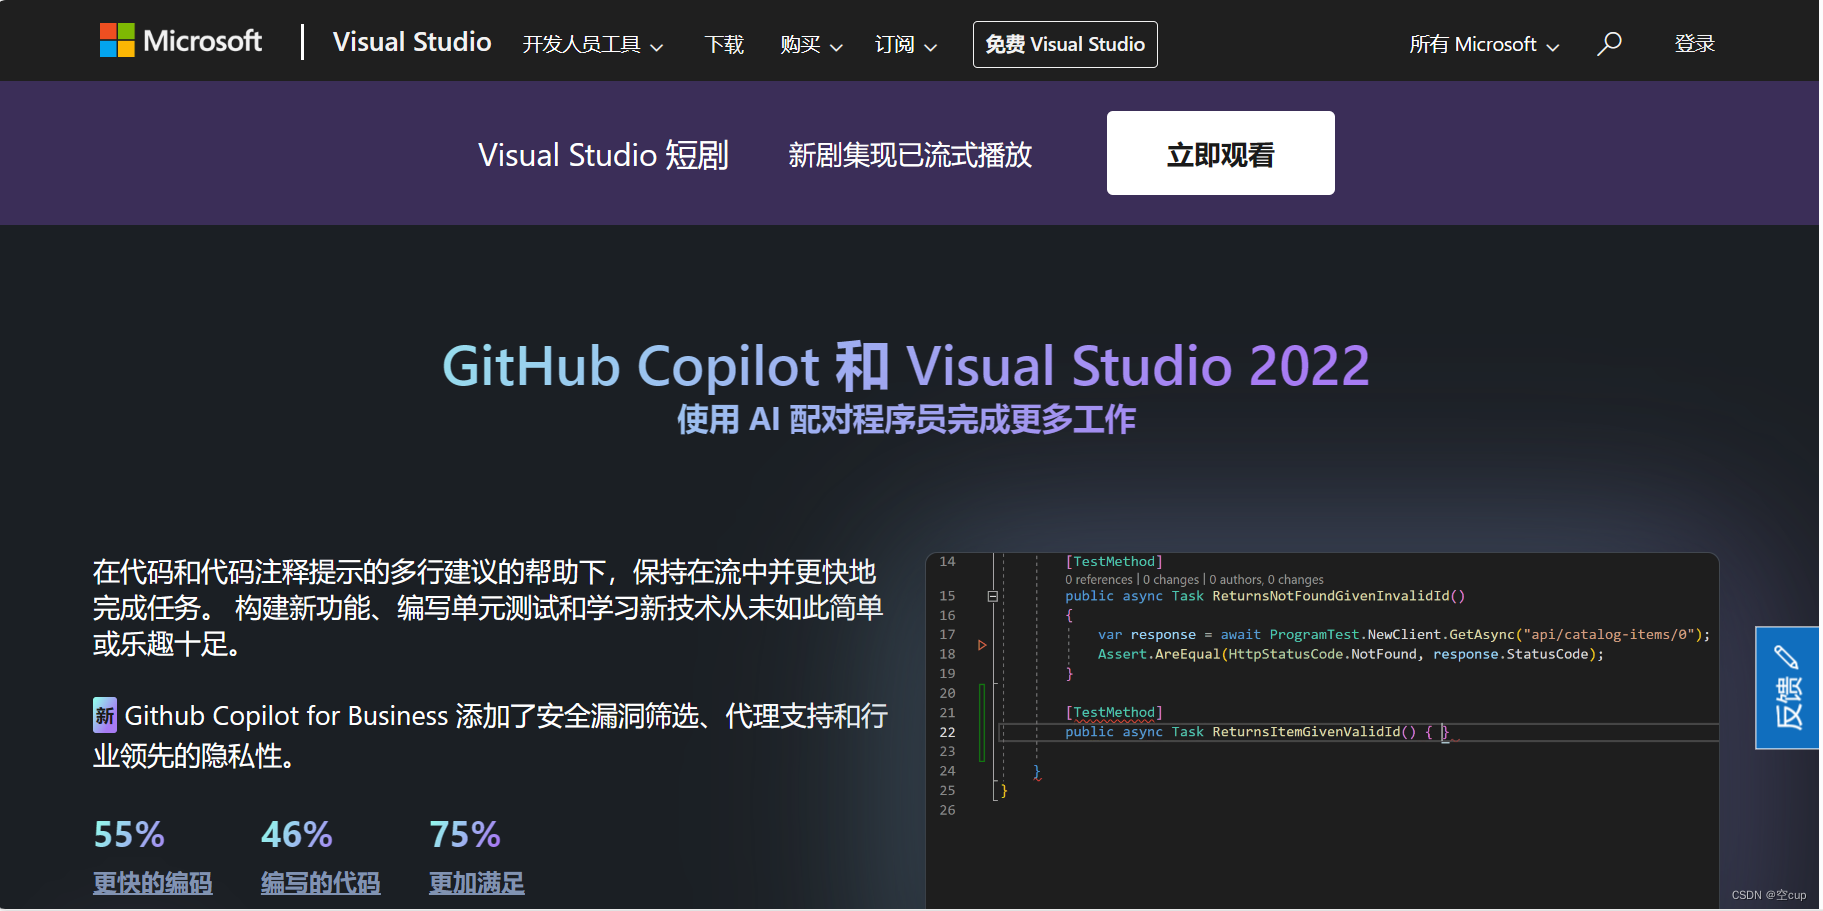Image resolution: width=1823 pixels, height=911 pixels.
Task: Click the Microsoft logo
Action: tap(181, 41)
